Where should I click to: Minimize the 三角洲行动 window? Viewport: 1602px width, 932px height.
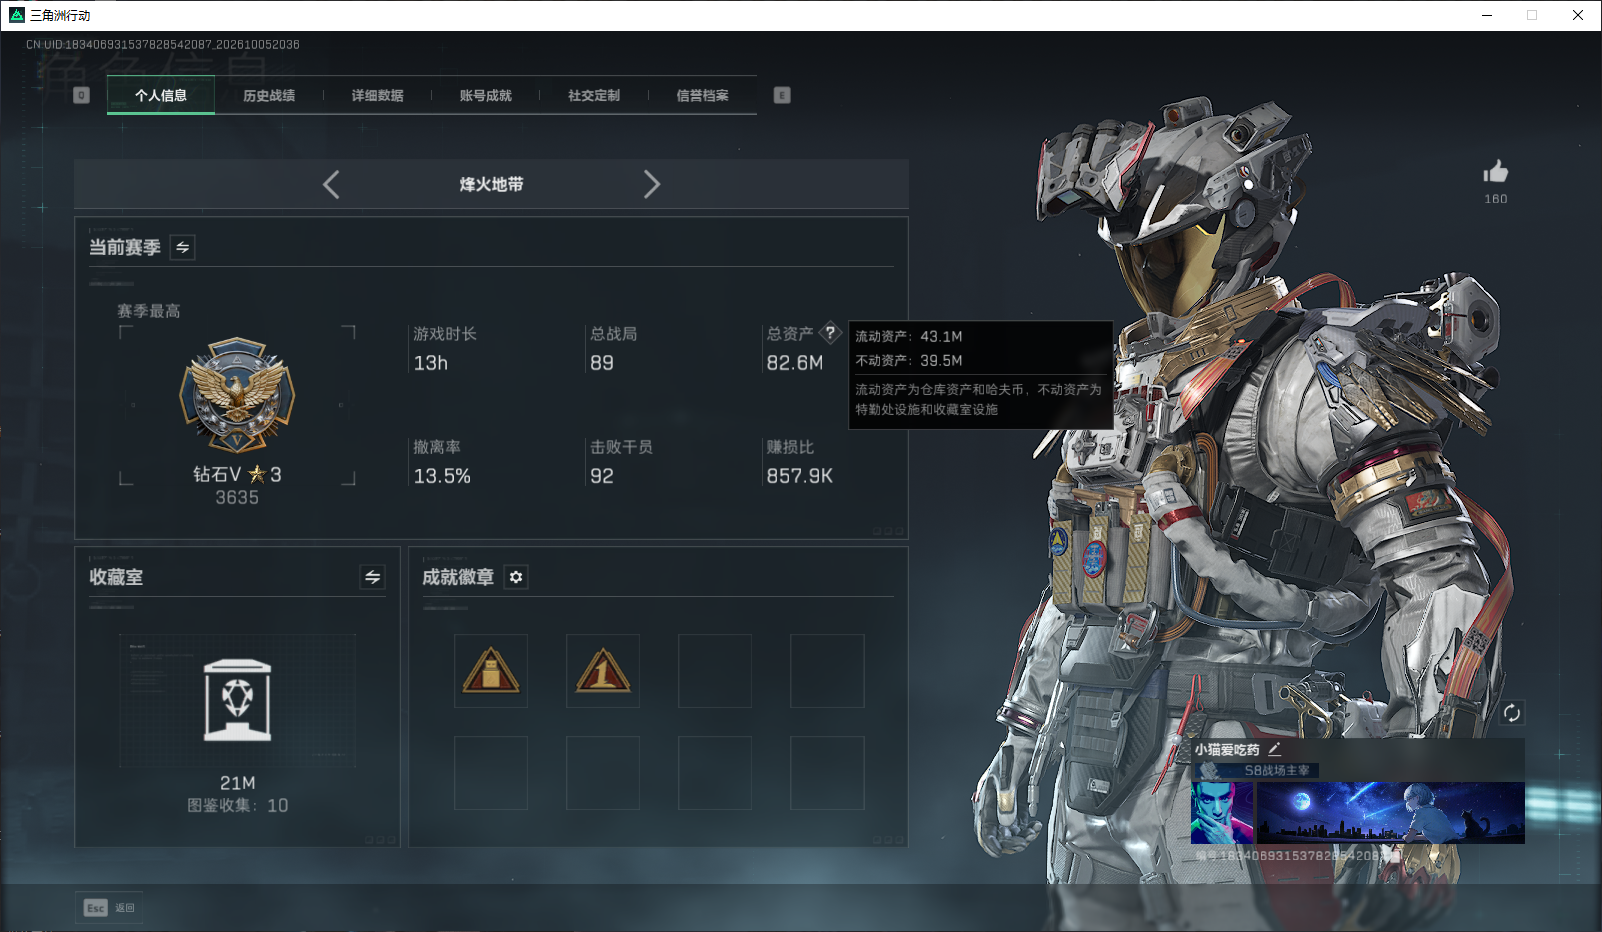pyautogui.click(x=1487, y=15)
